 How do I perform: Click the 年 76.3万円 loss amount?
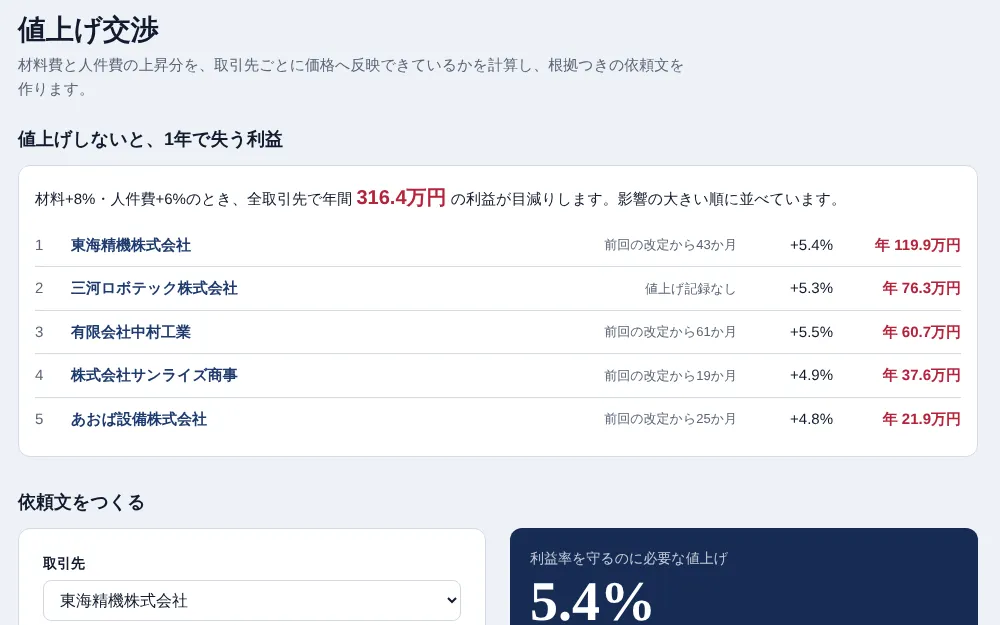pyautogui.click(x=921, y=288)
